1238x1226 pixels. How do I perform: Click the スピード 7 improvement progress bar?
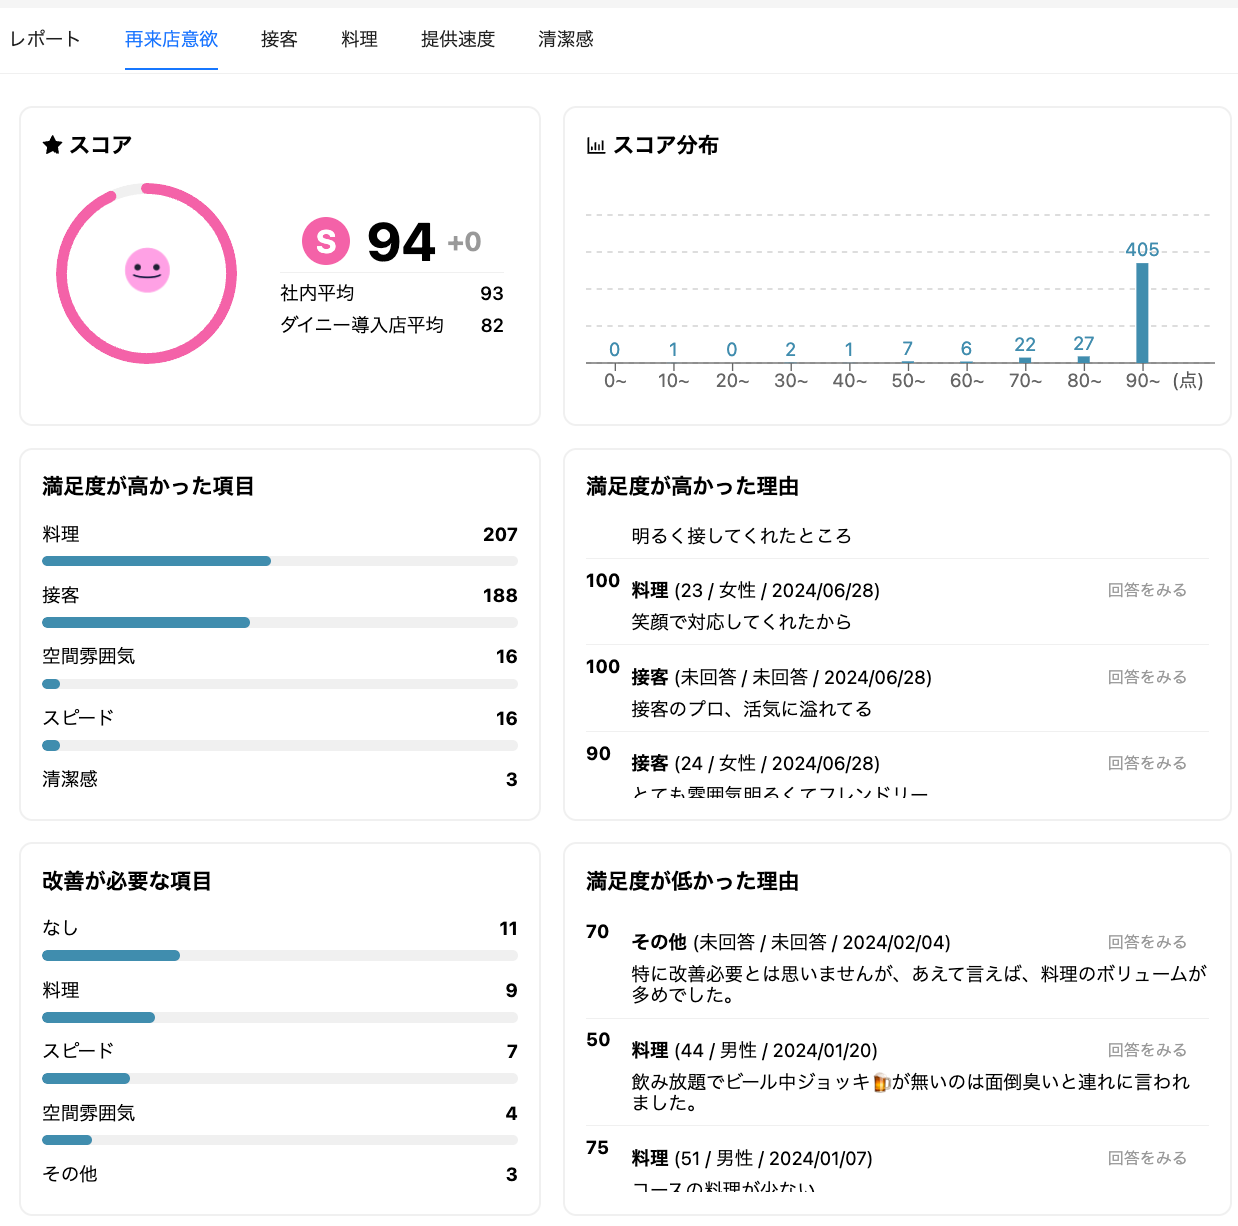coord(280,1079)
